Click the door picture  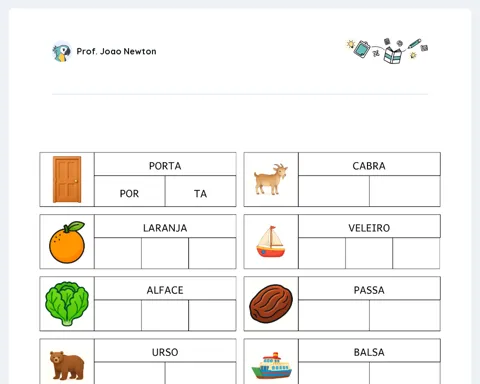coord(67,179)
